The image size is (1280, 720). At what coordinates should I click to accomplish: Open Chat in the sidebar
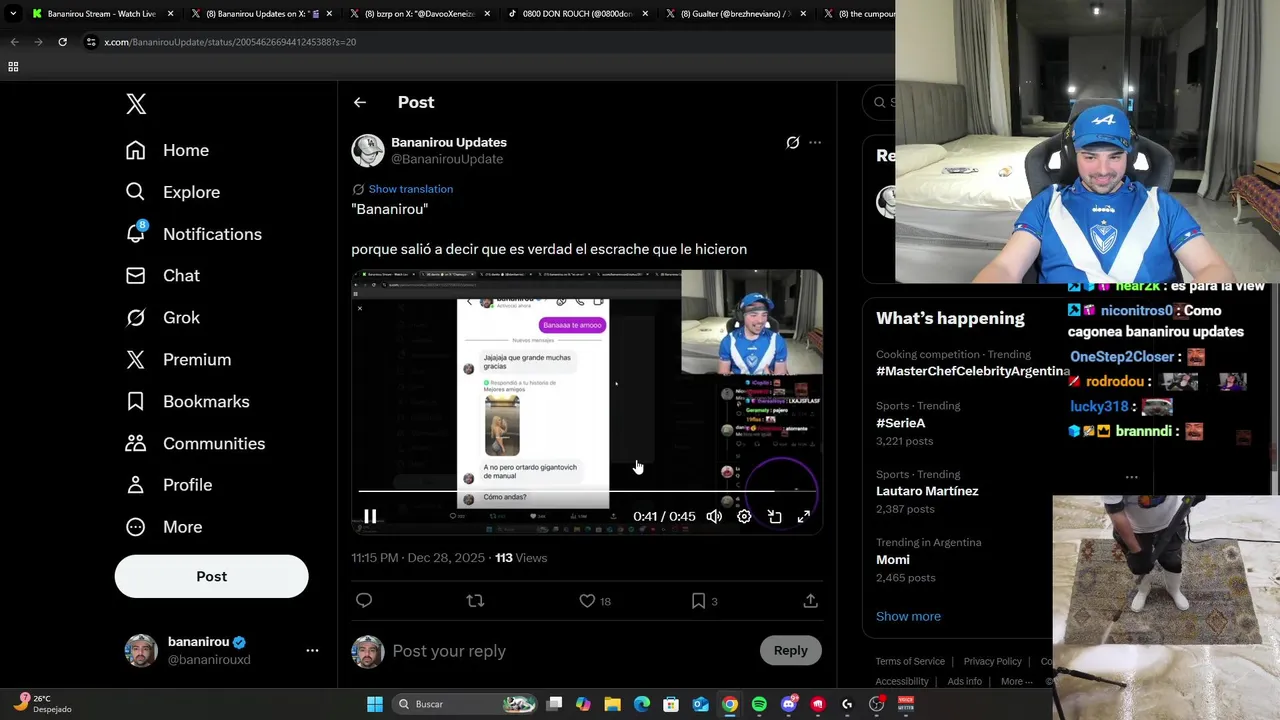click(162, 276)
